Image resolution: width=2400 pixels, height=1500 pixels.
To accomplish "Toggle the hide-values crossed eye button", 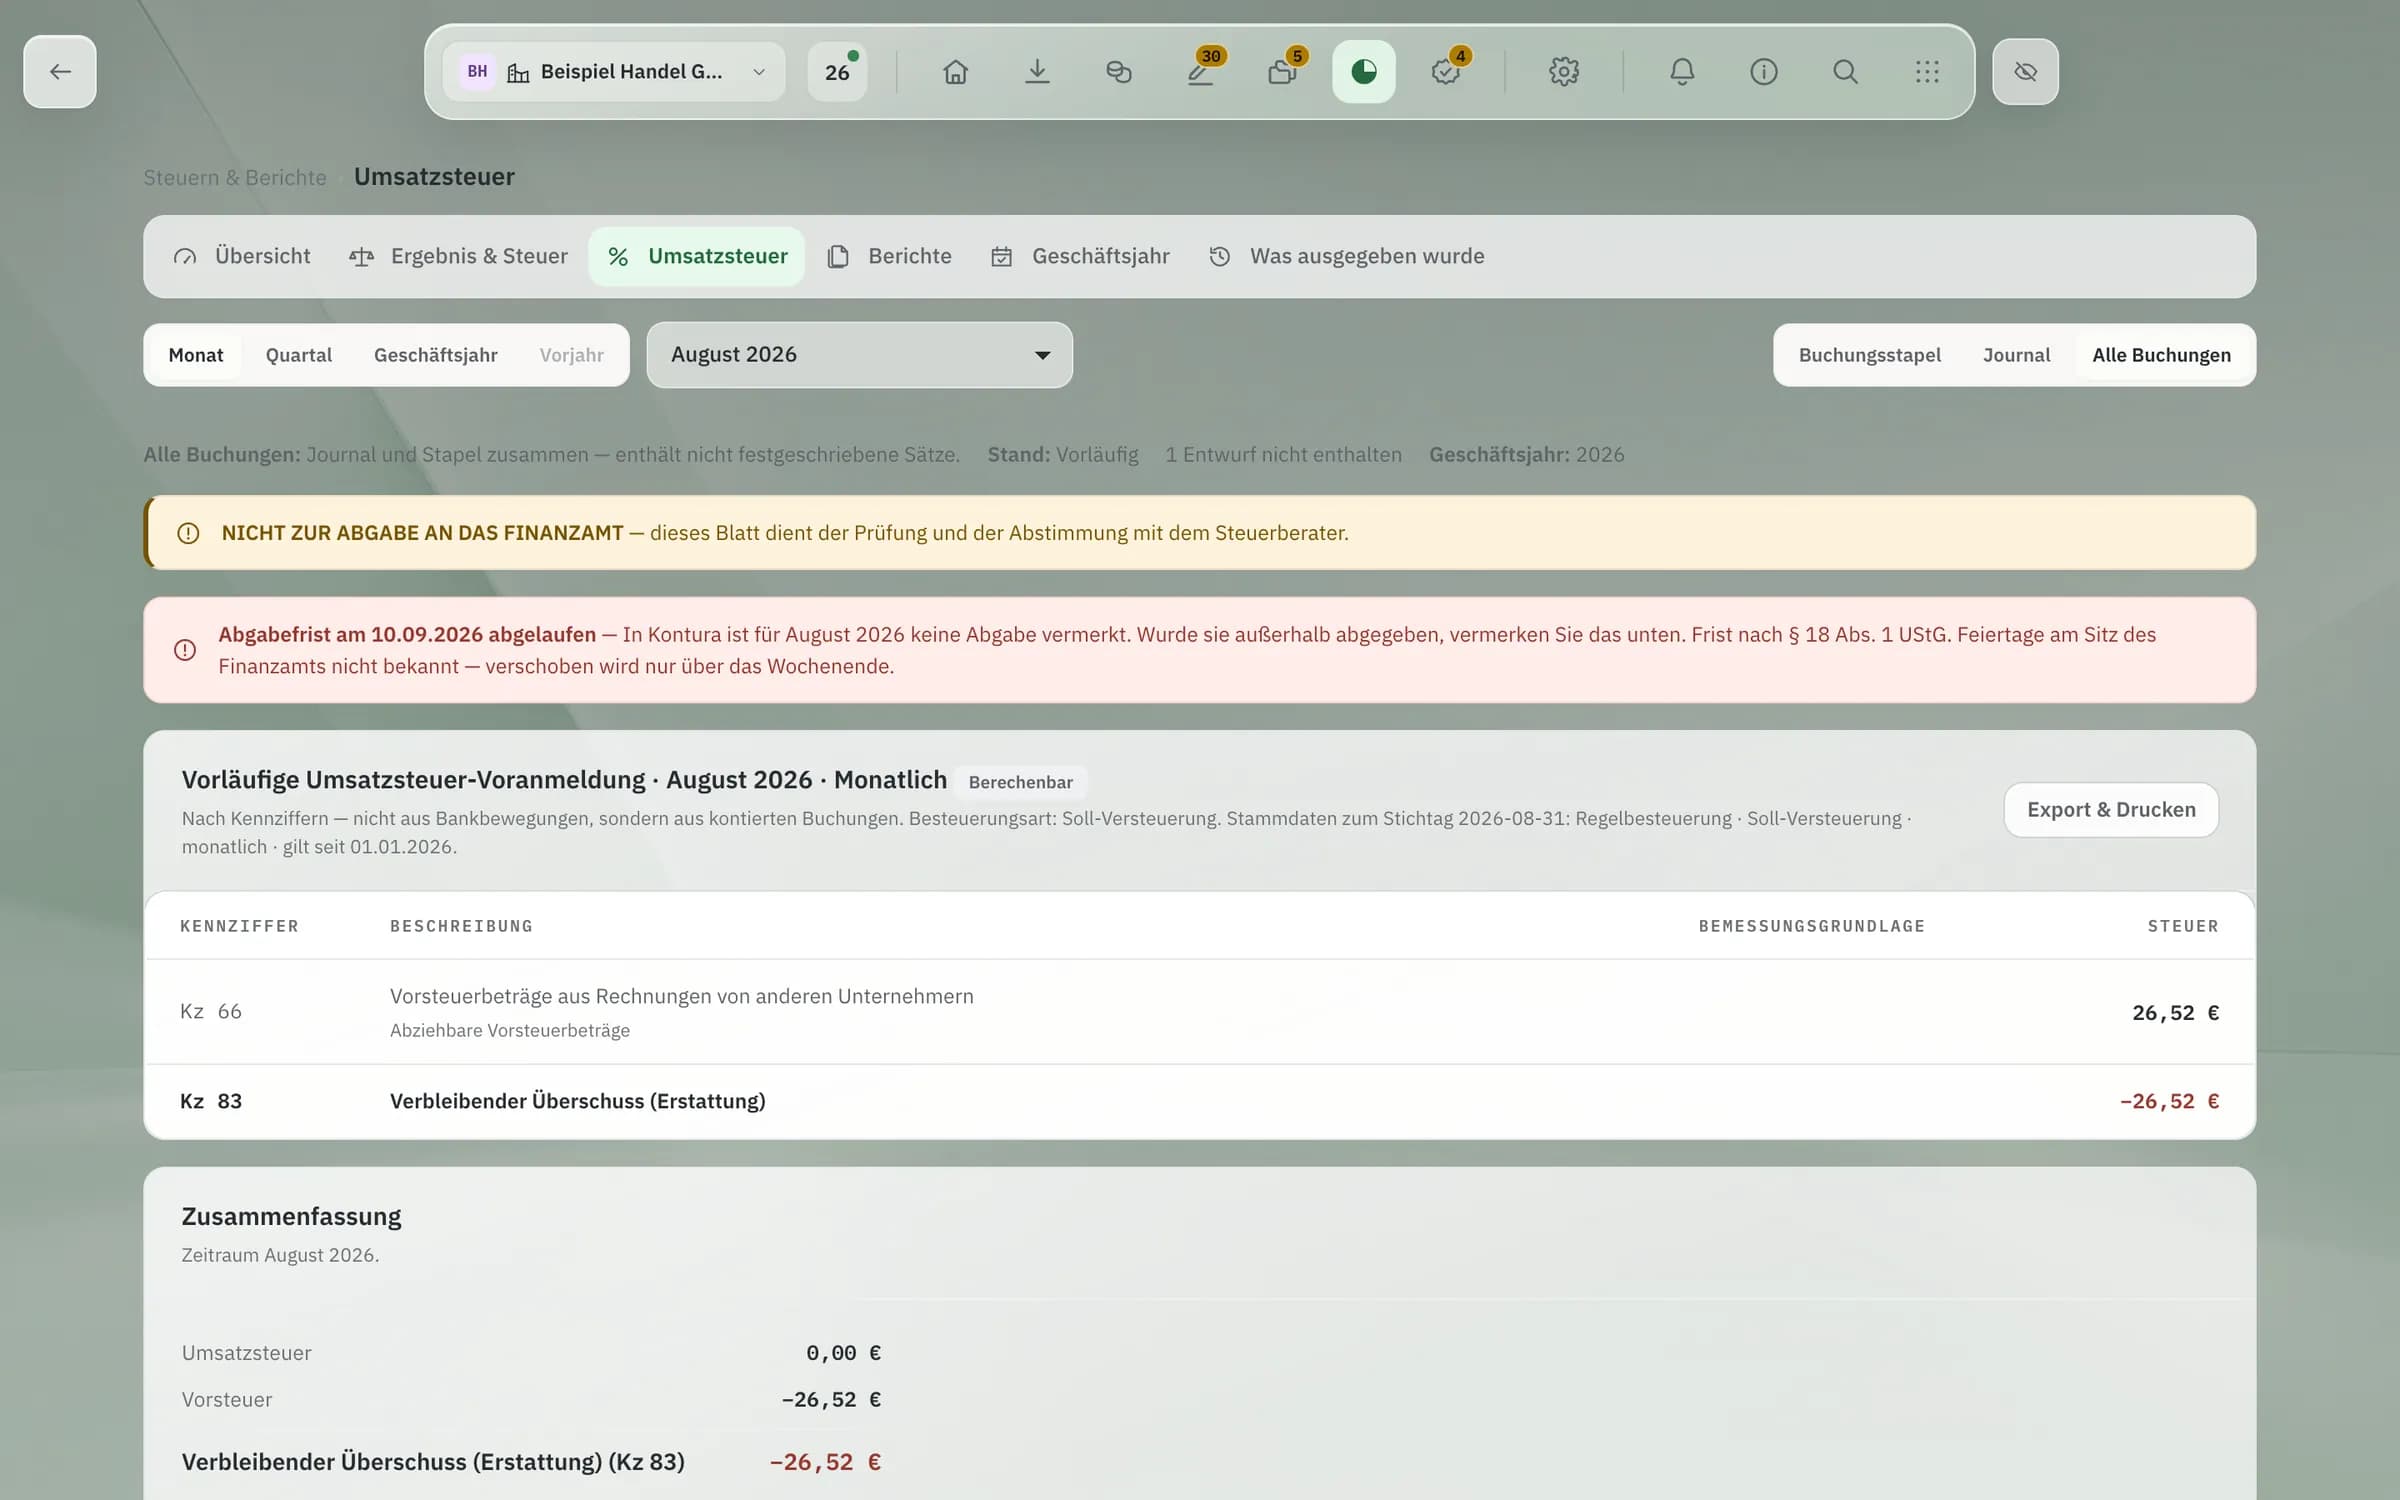I will coord(2025,72).
